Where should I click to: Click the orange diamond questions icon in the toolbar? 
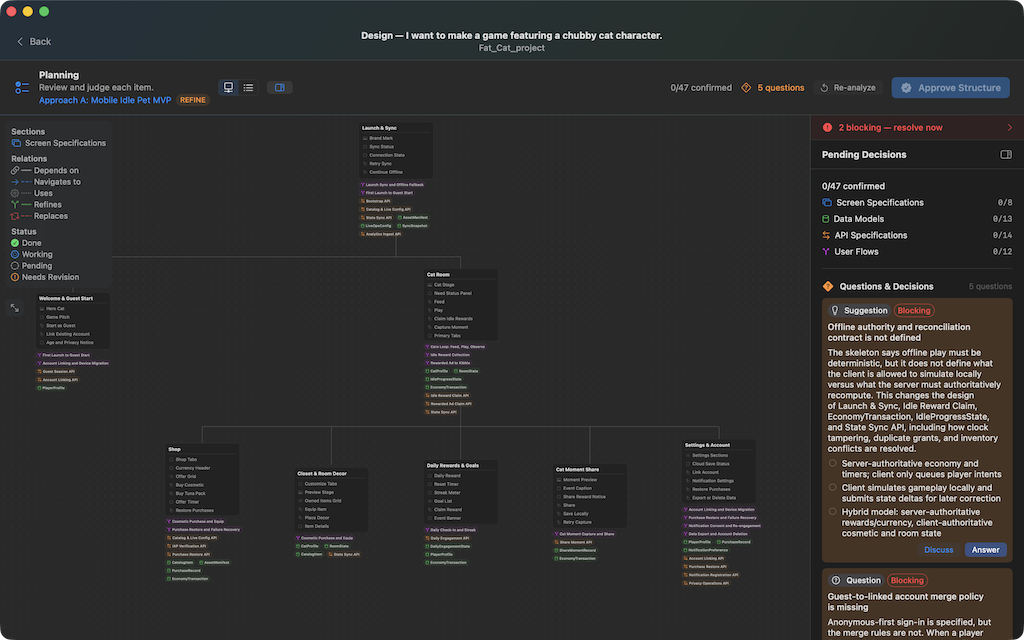point(746,88)
